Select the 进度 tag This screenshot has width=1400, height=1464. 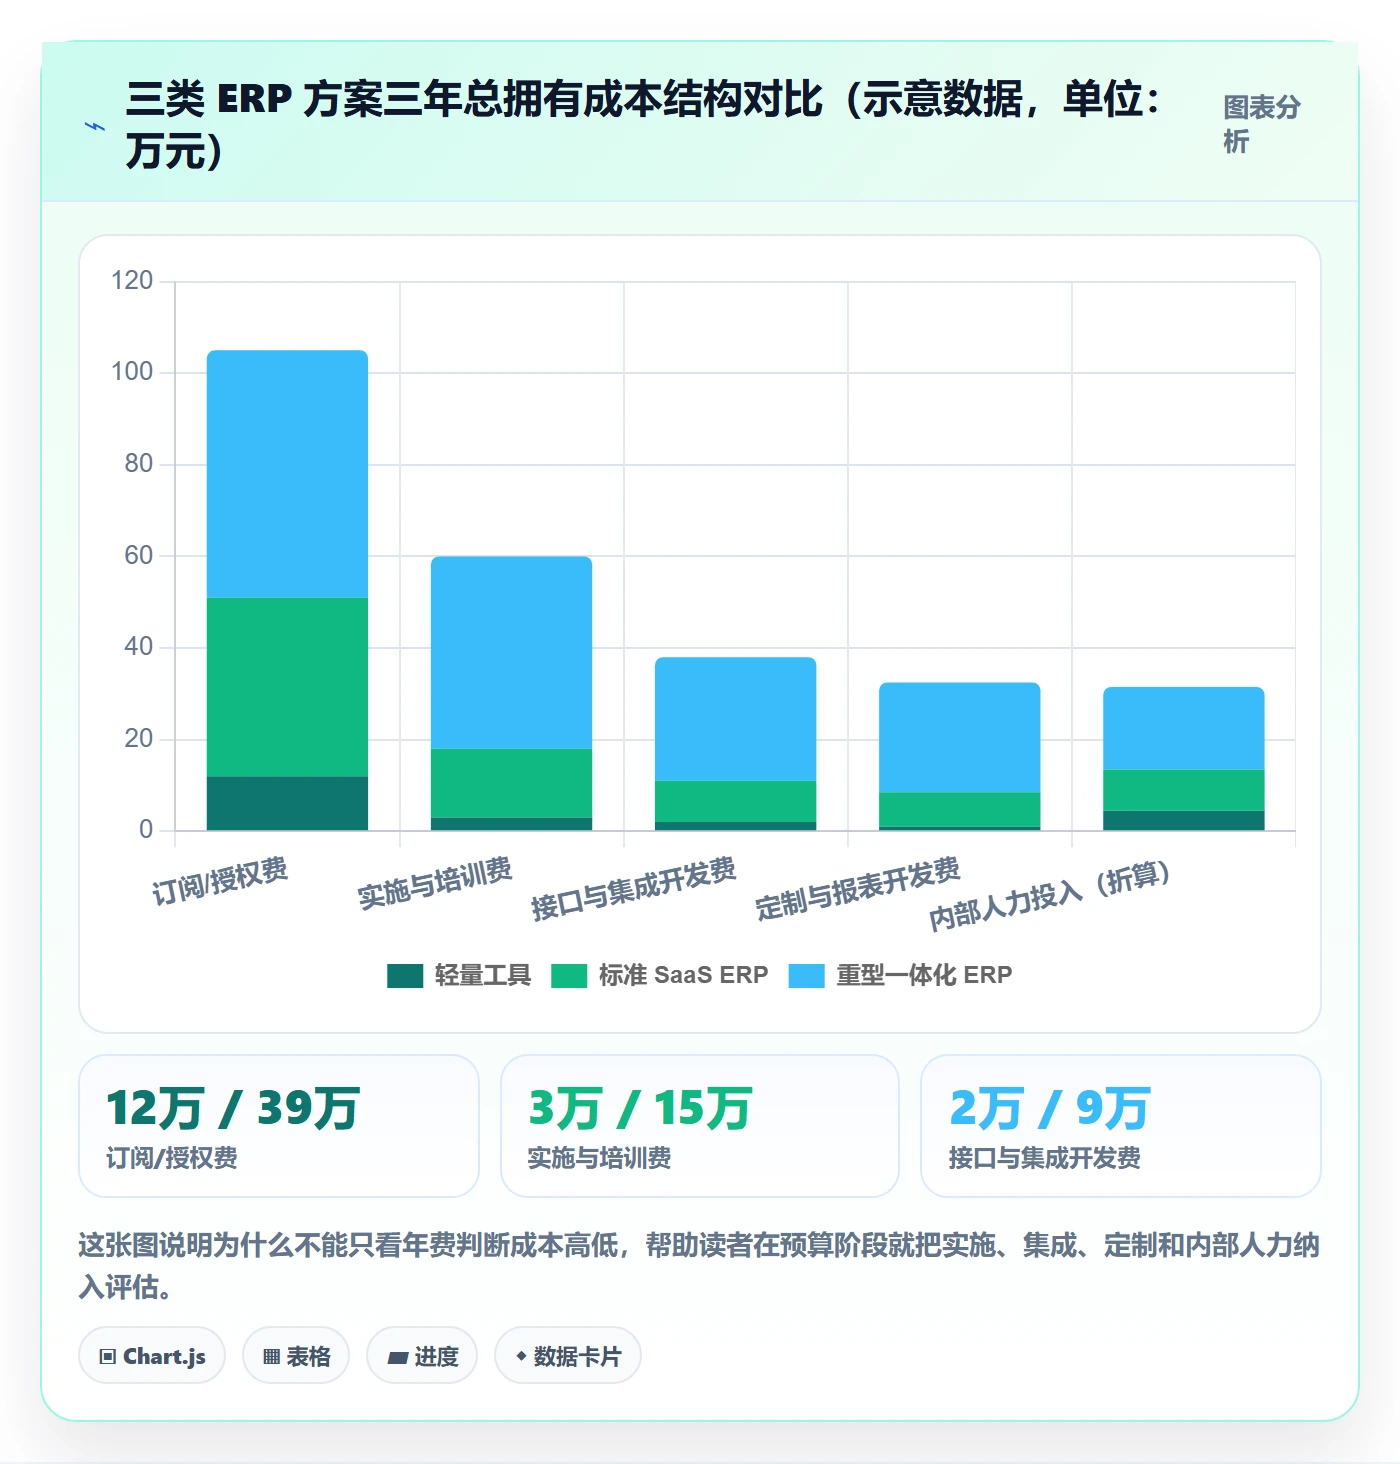422,1356
